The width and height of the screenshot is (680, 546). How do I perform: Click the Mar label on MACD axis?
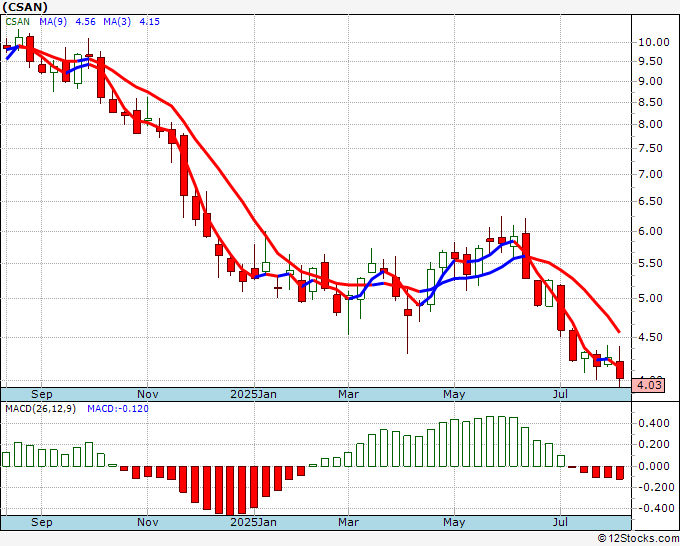(x=348, y=522)
